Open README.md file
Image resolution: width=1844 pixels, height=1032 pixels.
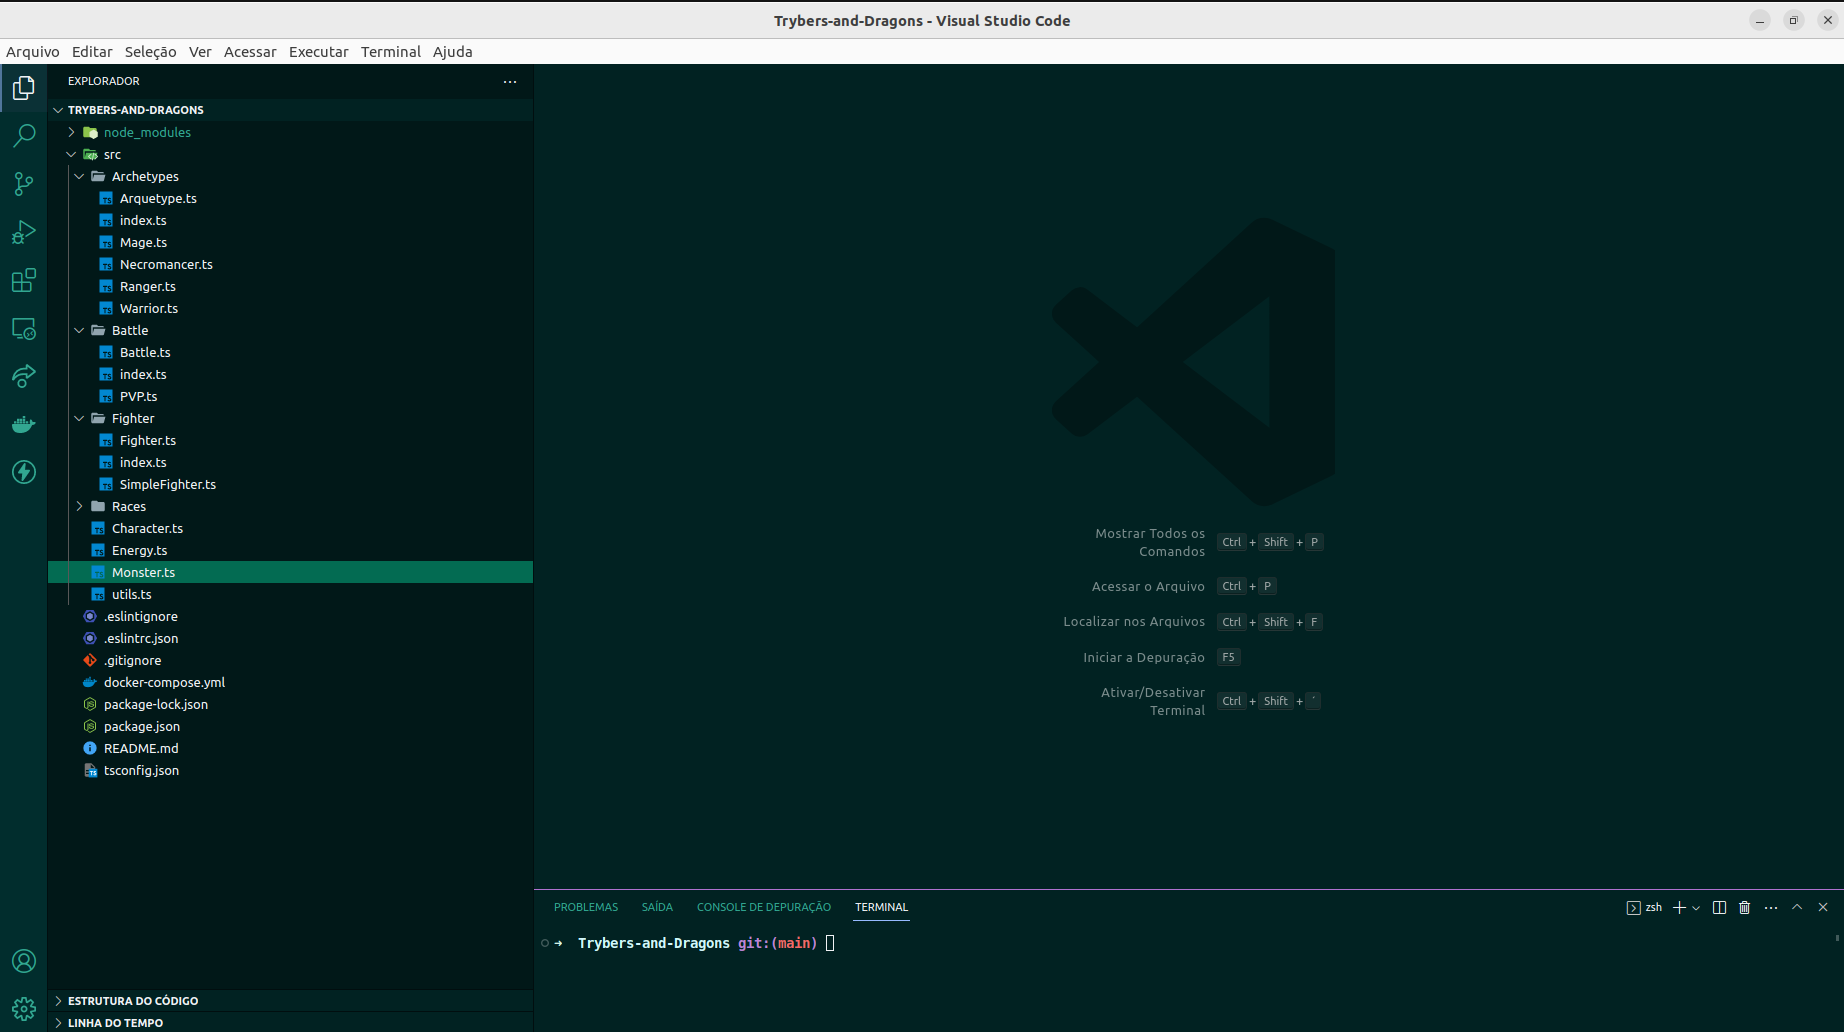(x=290, y=748)
